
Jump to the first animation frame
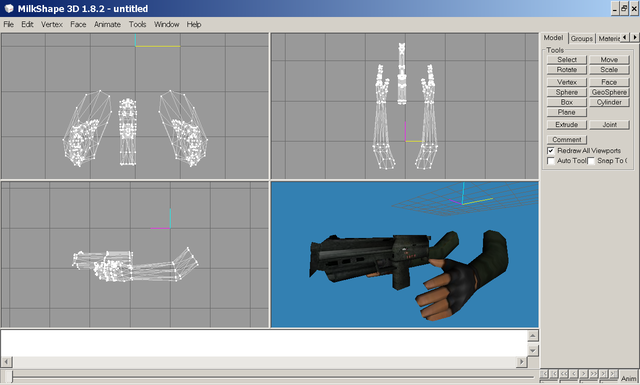pos(544,374)
